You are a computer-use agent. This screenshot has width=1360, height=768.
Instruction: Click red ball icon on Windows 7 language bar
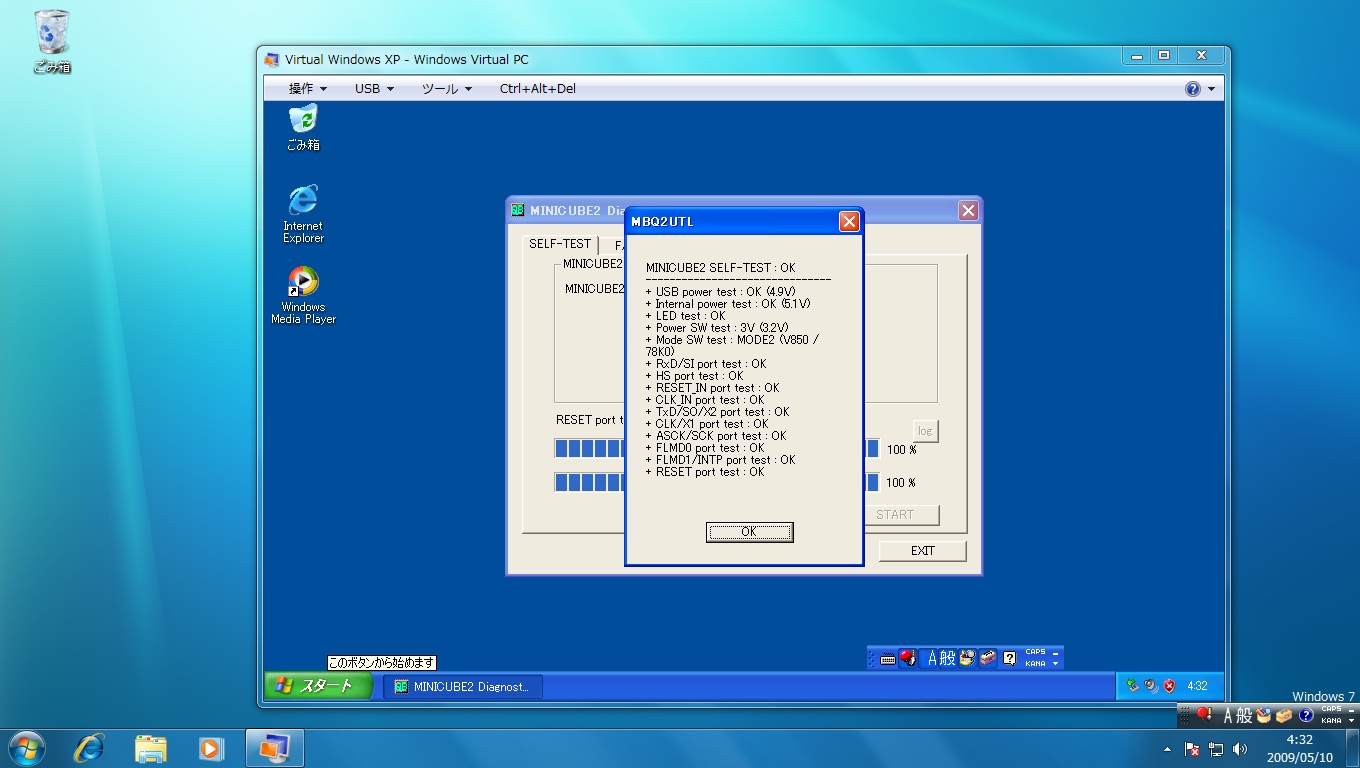coord(1204,715)
